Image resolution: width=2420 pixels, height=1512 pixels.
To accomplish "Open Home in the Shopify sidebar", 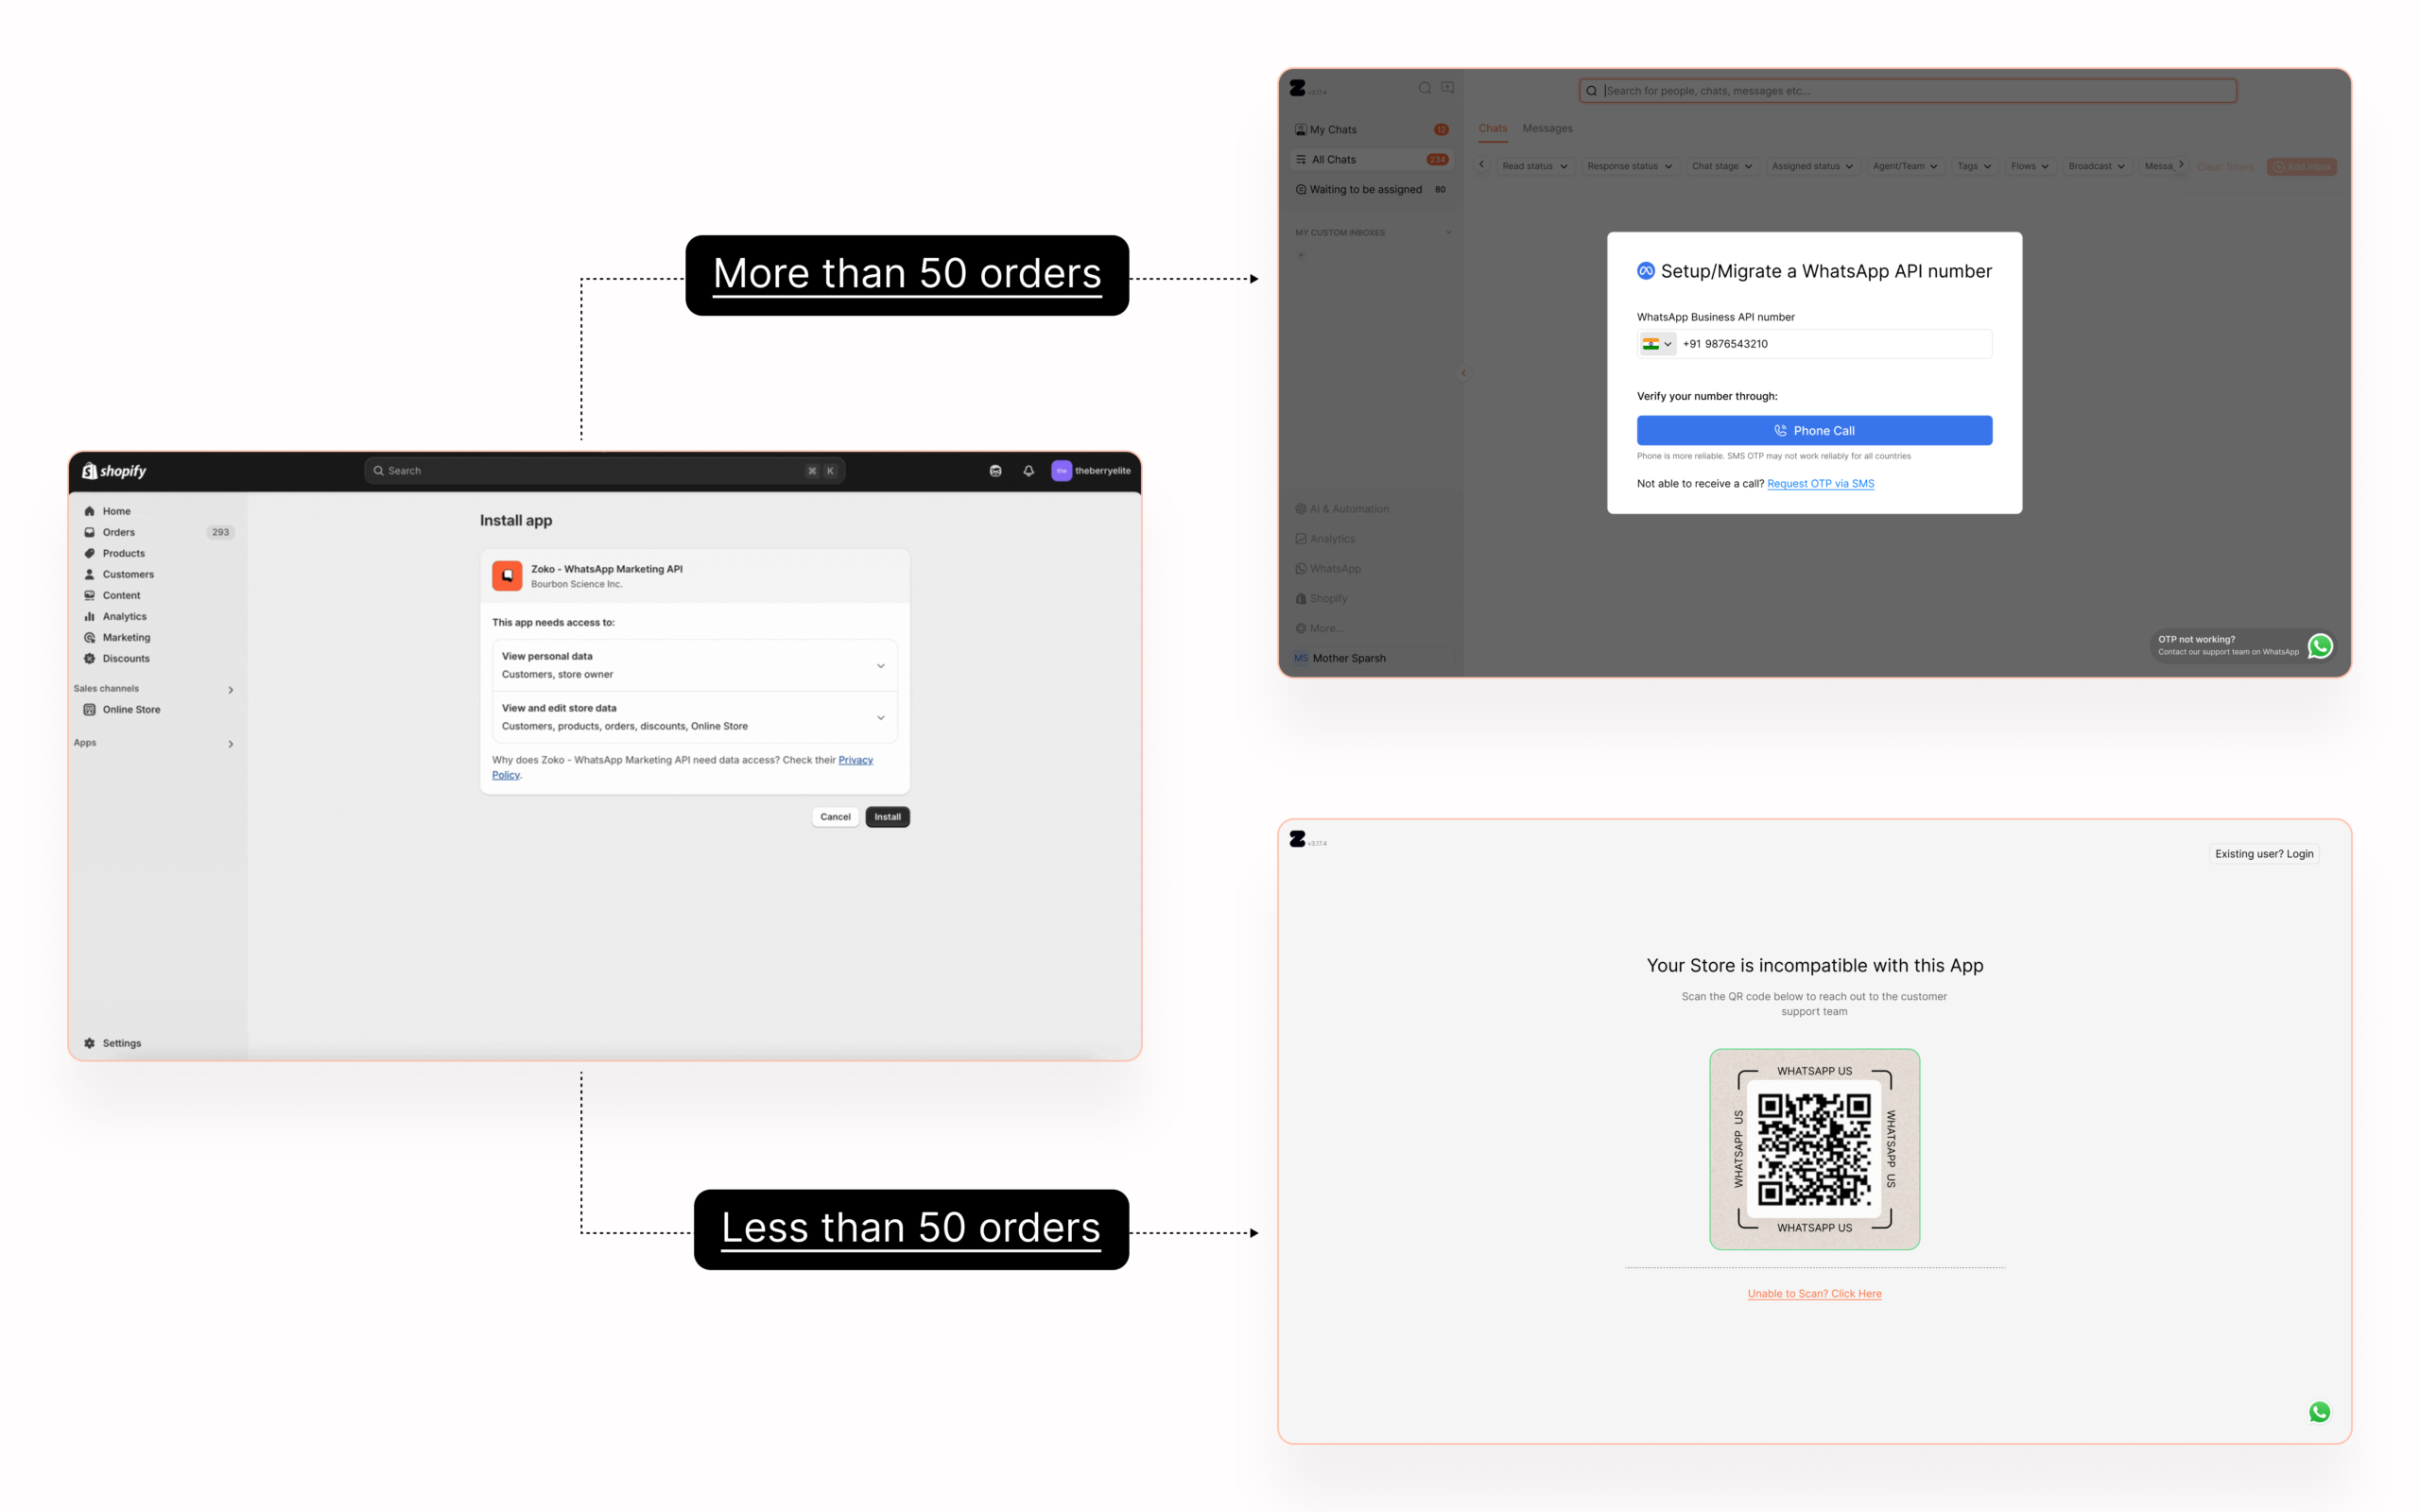I will point(116,511).
